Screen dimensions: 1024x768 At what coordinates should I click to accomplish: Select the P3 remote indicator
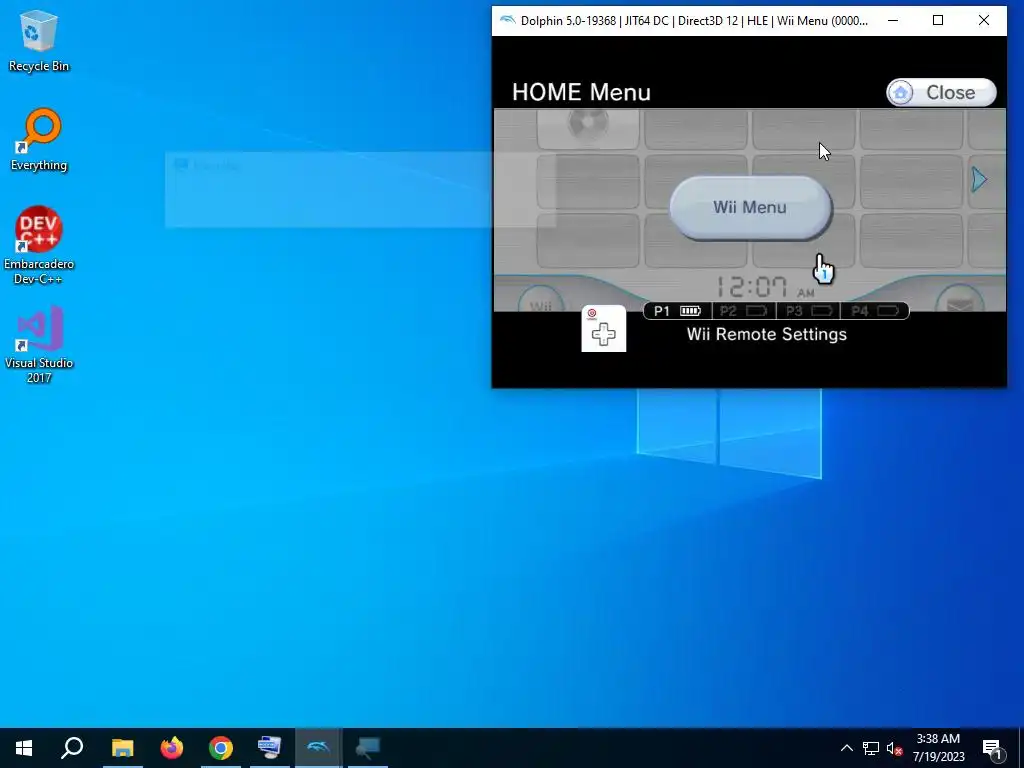coord(809,311)
